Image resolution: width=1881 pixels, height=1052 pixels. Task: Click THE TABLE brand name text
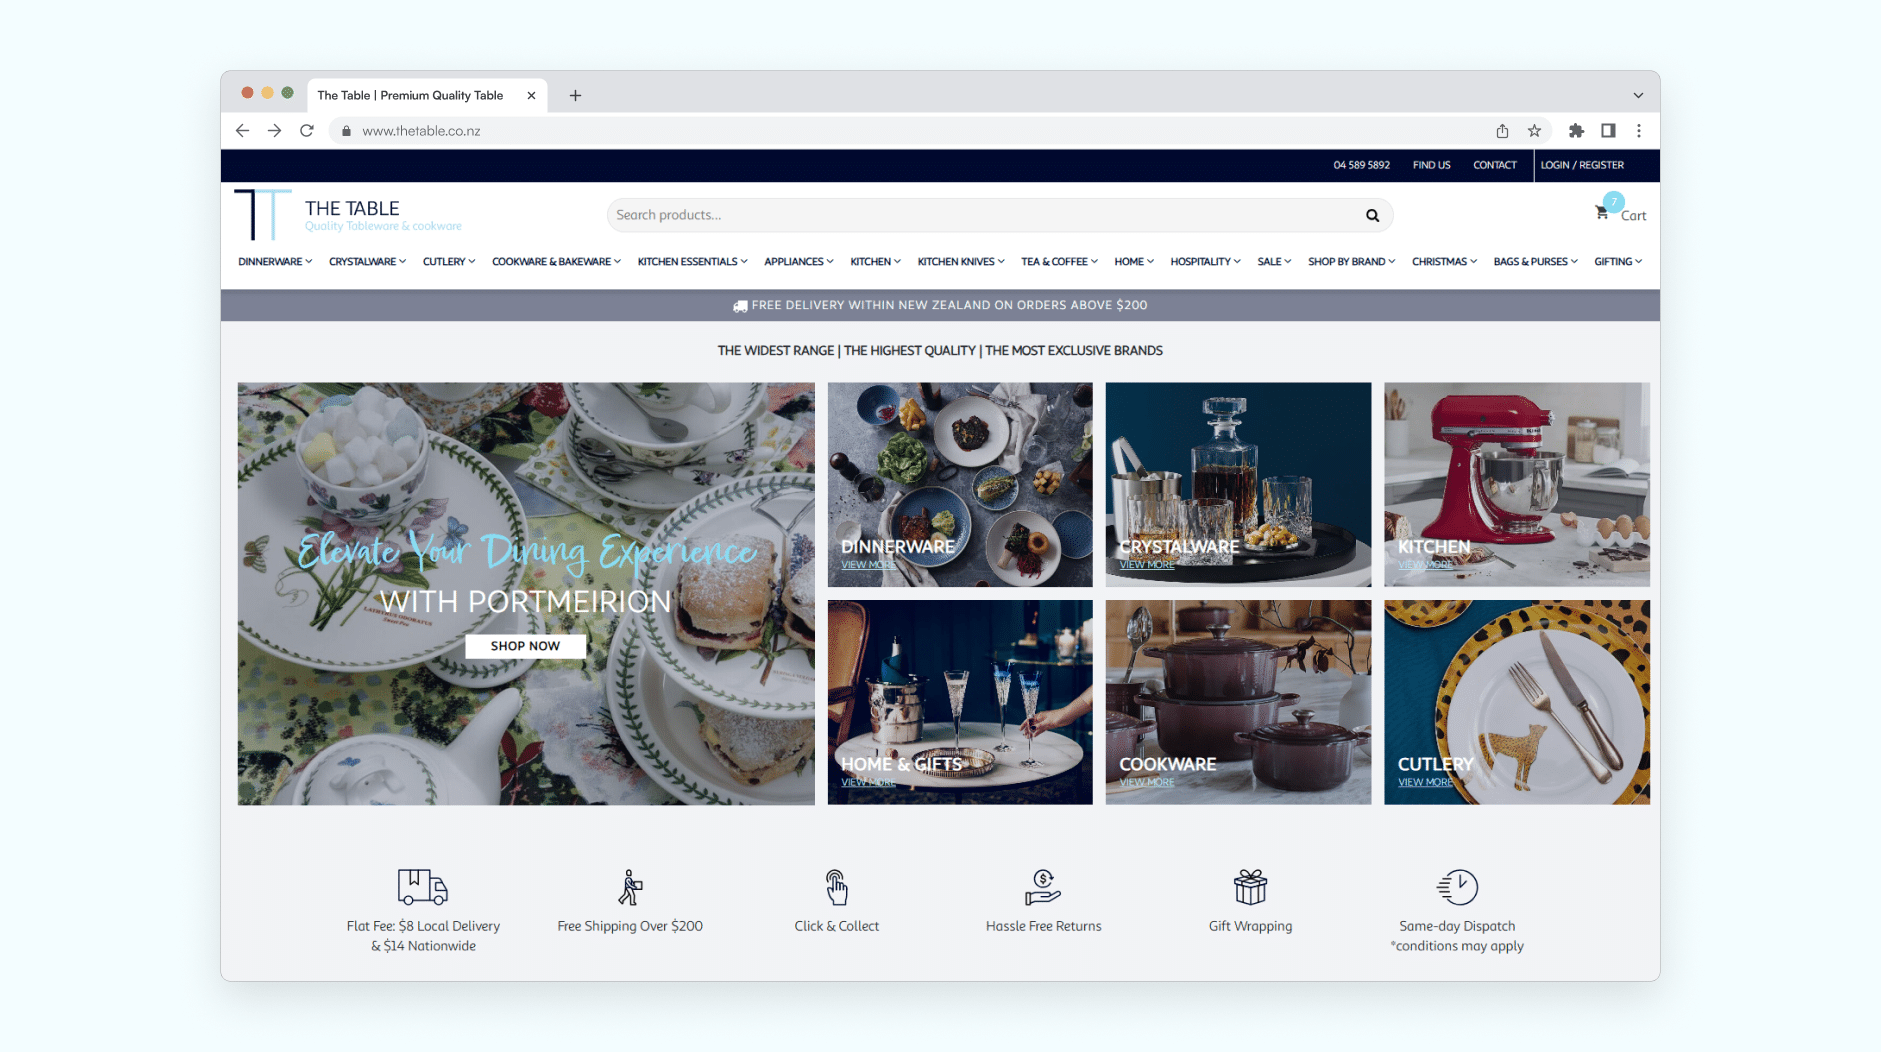point(352,208)
